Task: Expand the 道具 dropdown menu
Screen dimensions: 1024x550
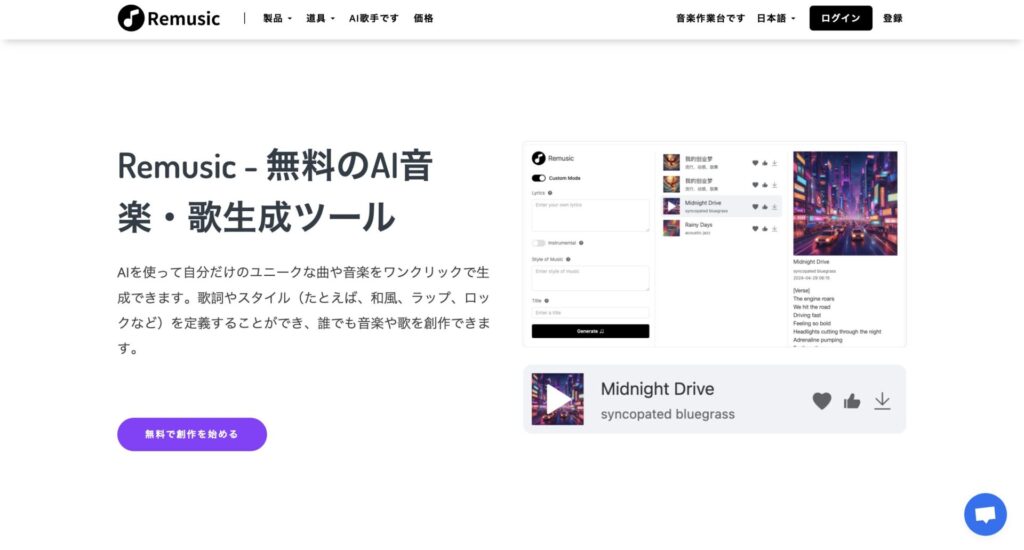Action: tap(320, 18)
